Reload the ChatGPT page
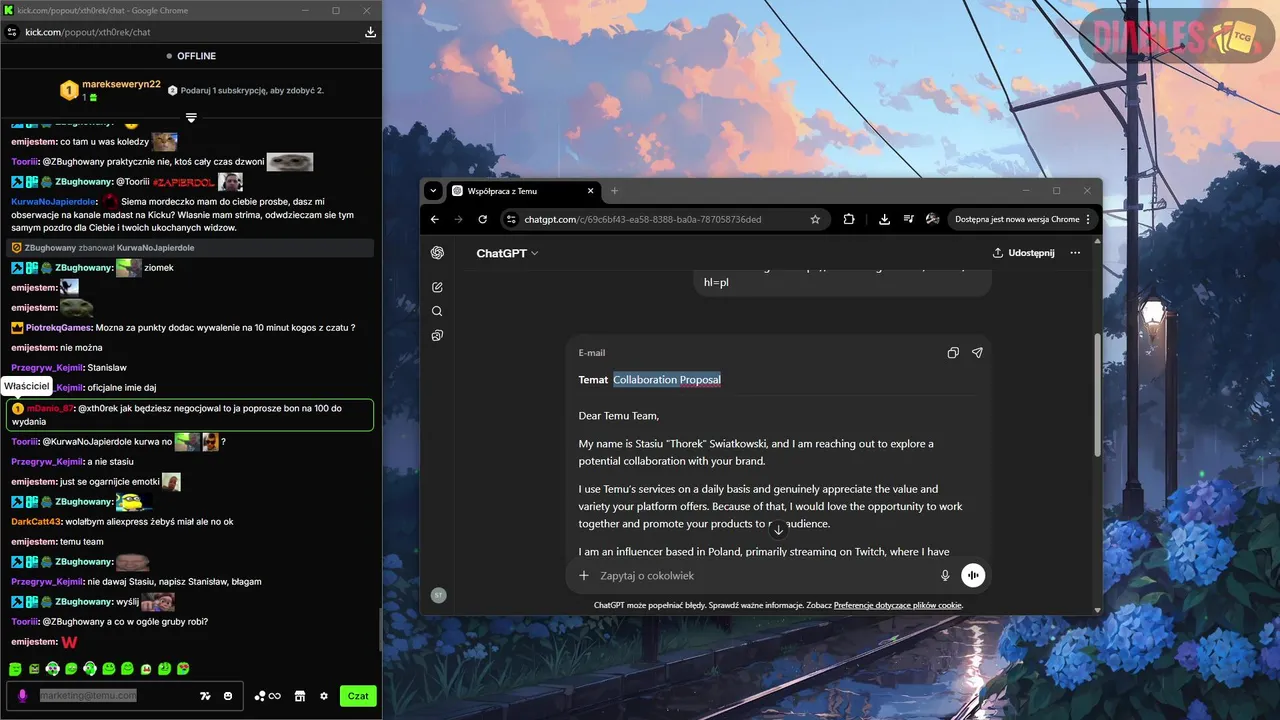 tap(483, 219)
